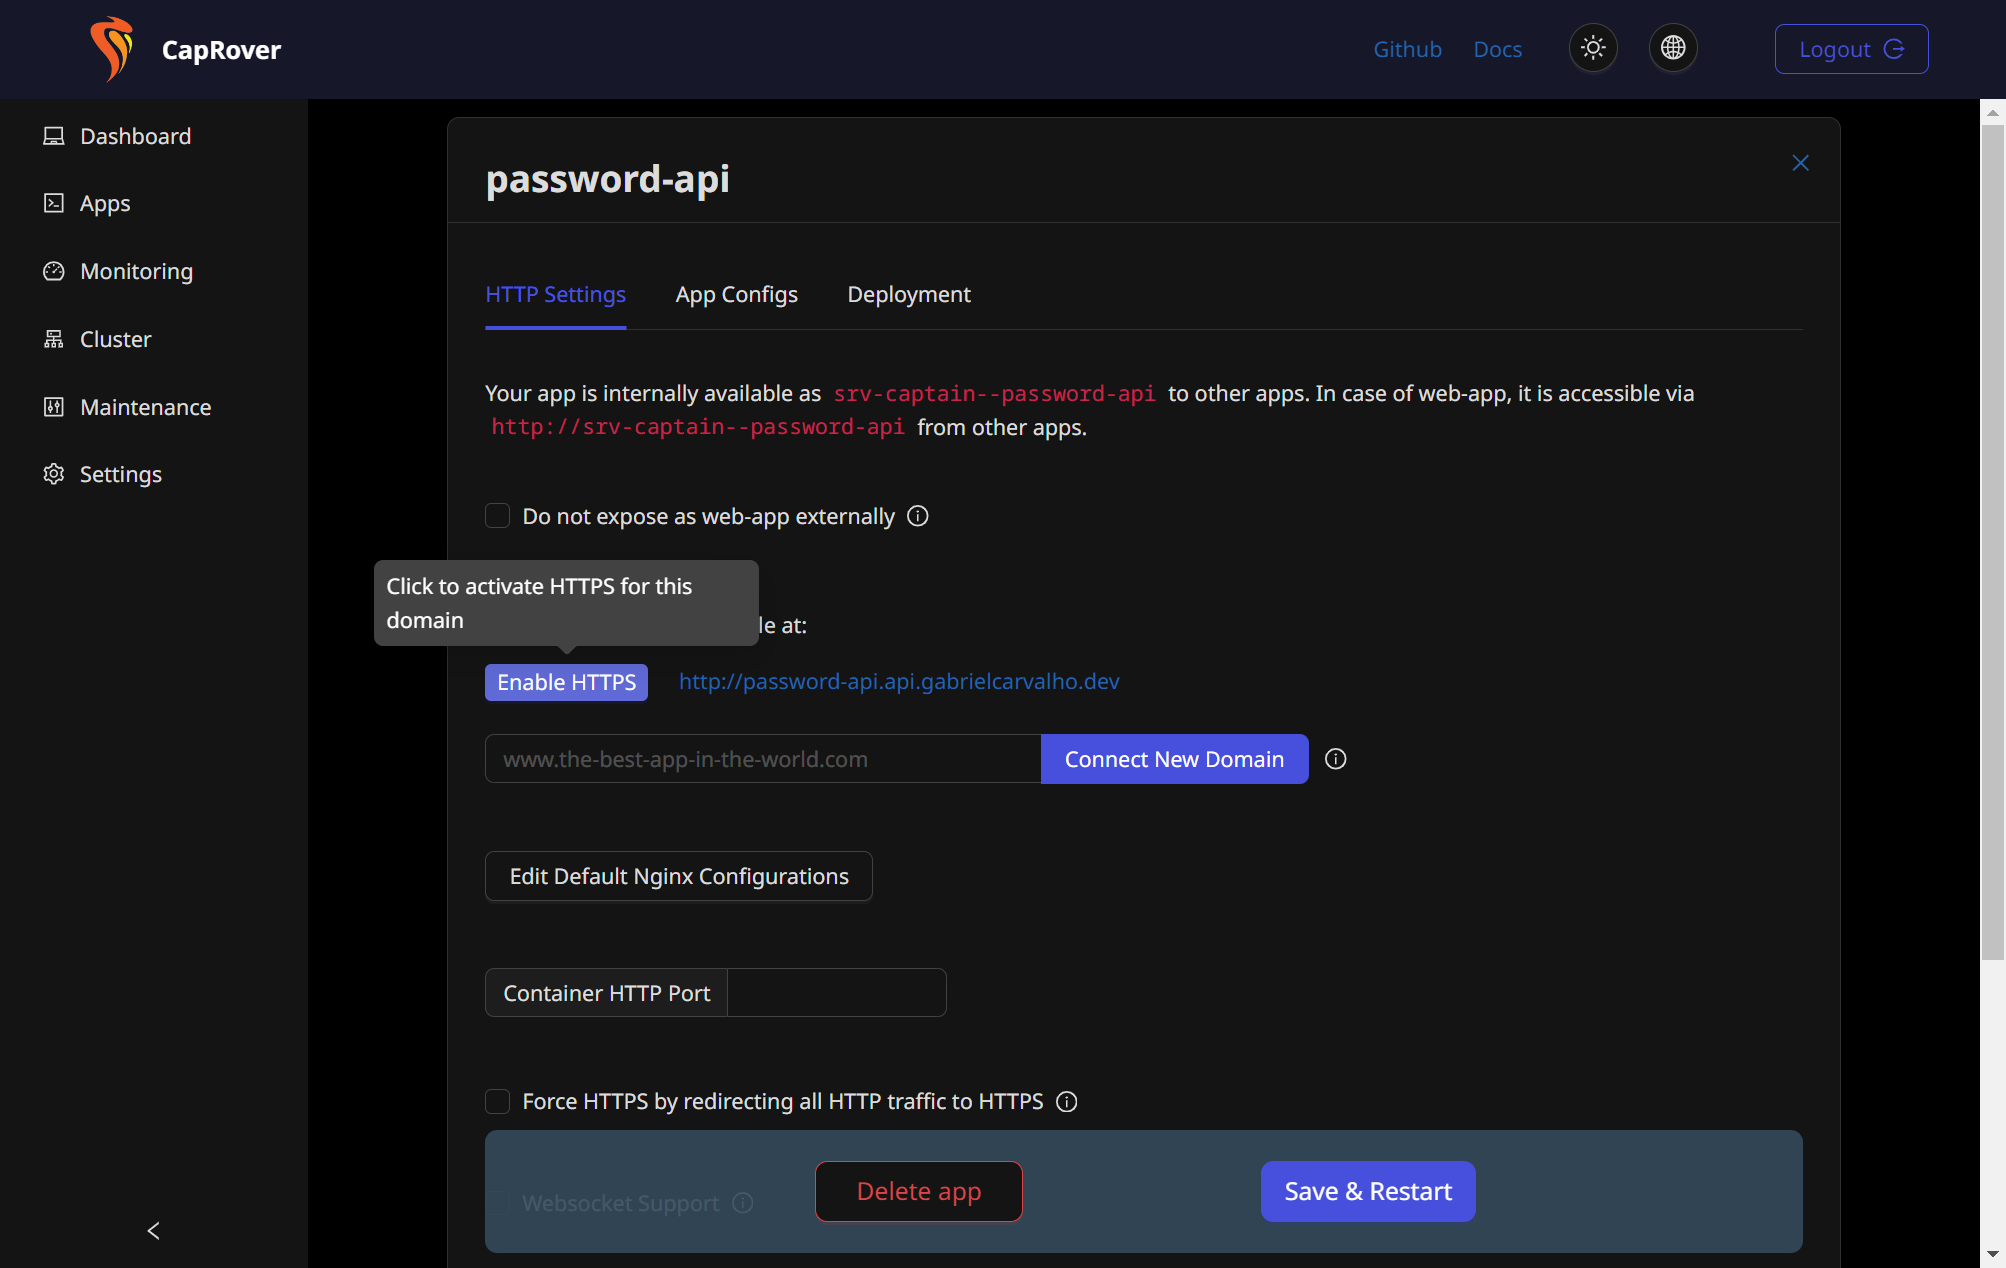Open Settings in the sidebar
Screen dimensions: 2006x1268
click(120, 474)
